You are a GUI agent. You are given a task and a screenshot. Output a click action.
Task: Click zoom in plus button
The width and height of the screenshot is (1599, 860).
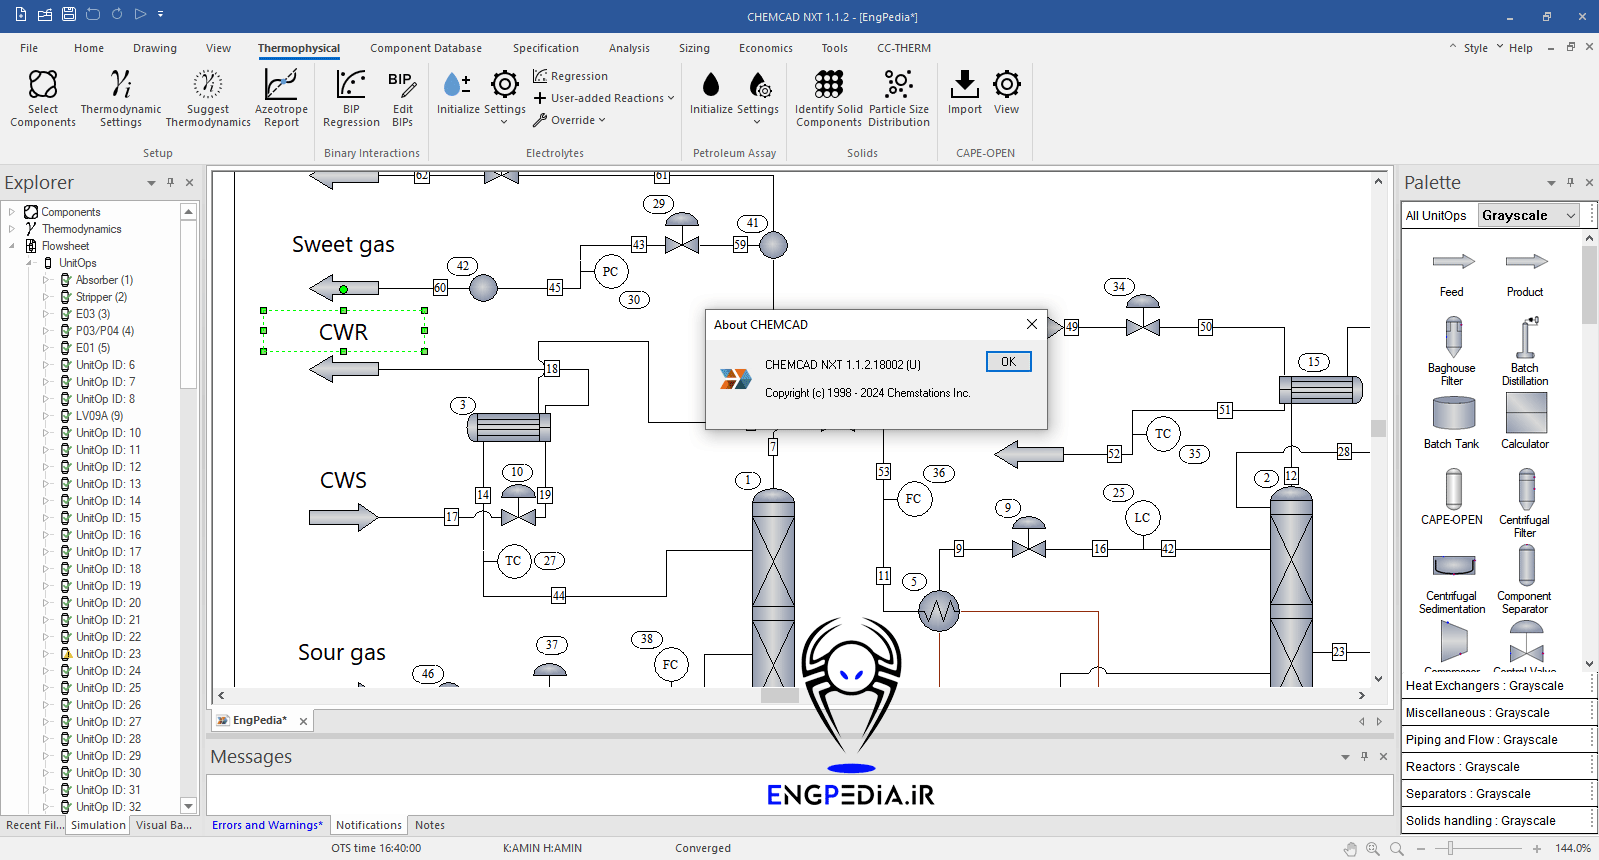pyautogui.click(x=1537, y=849)
